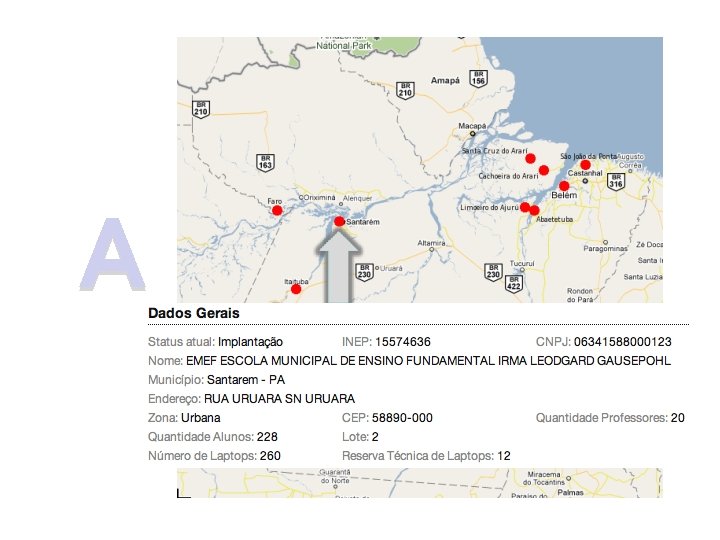720x540 pixels.
Task: Click the BR 230 shield near Tucuruí
Action: (493, 272)
